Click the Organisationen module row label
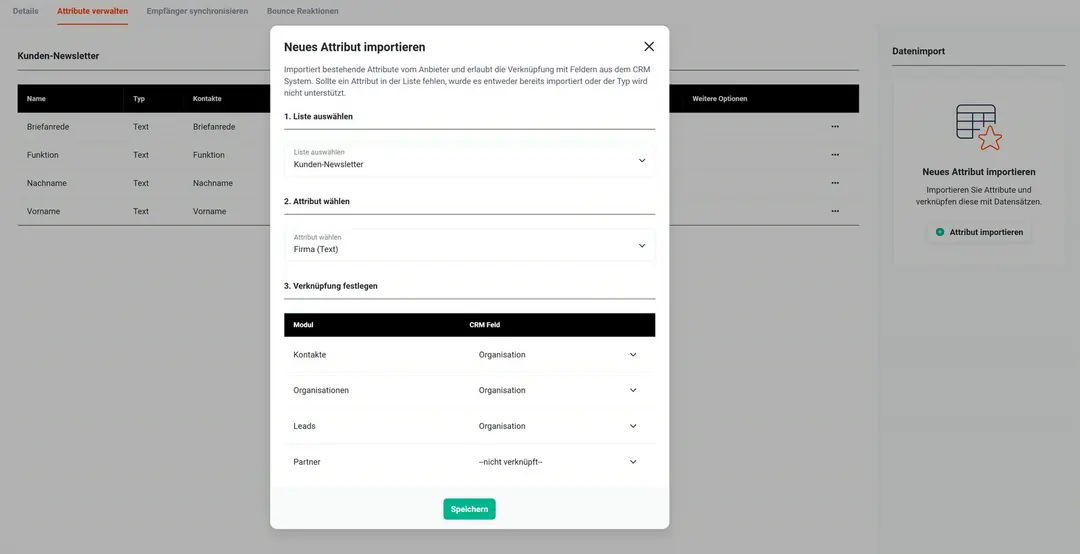1080x554 pixels. coord(321,390)
